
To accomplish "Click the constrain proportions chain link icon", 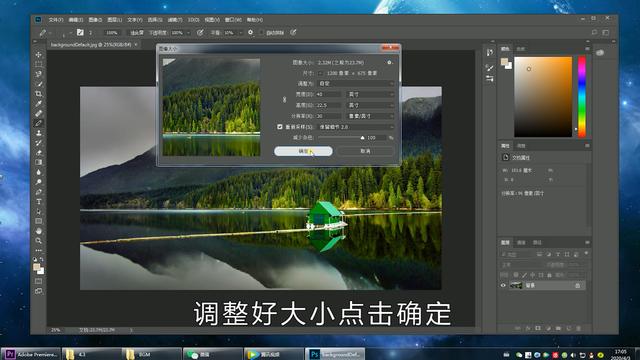I will [284, 100].
